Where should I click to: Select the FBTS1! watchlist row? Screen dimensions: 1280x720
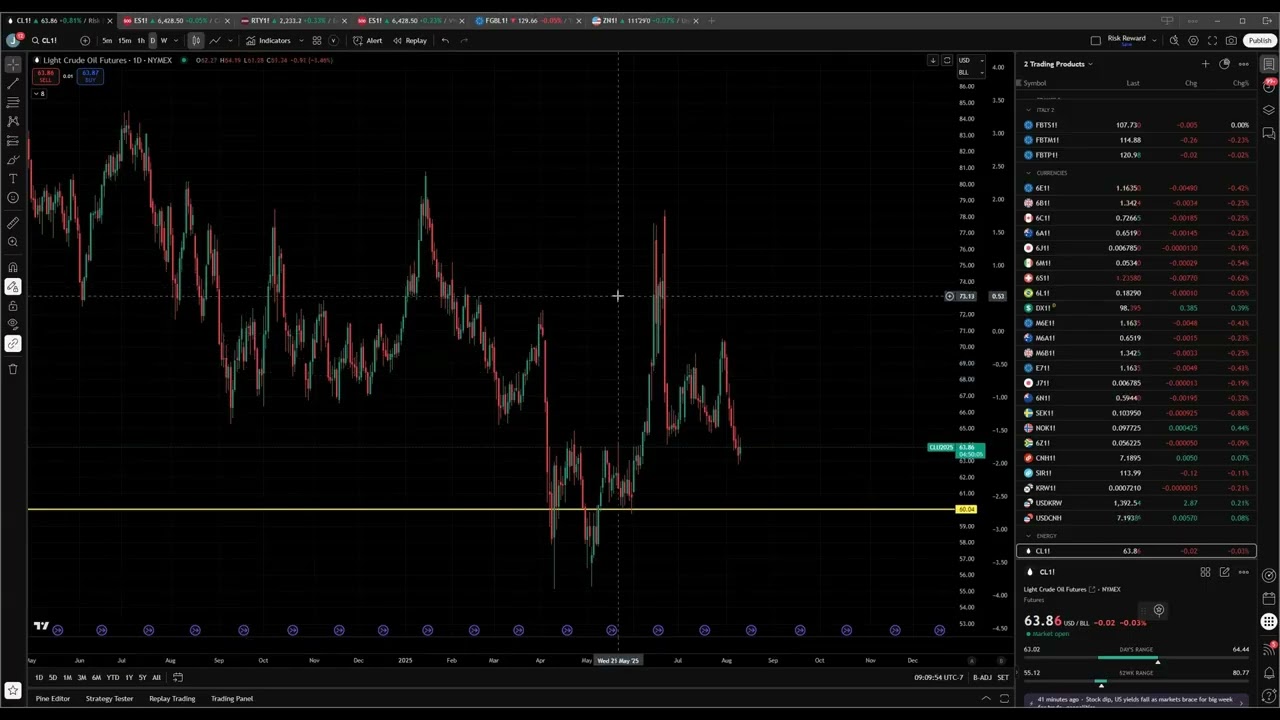click(1136, 125)
